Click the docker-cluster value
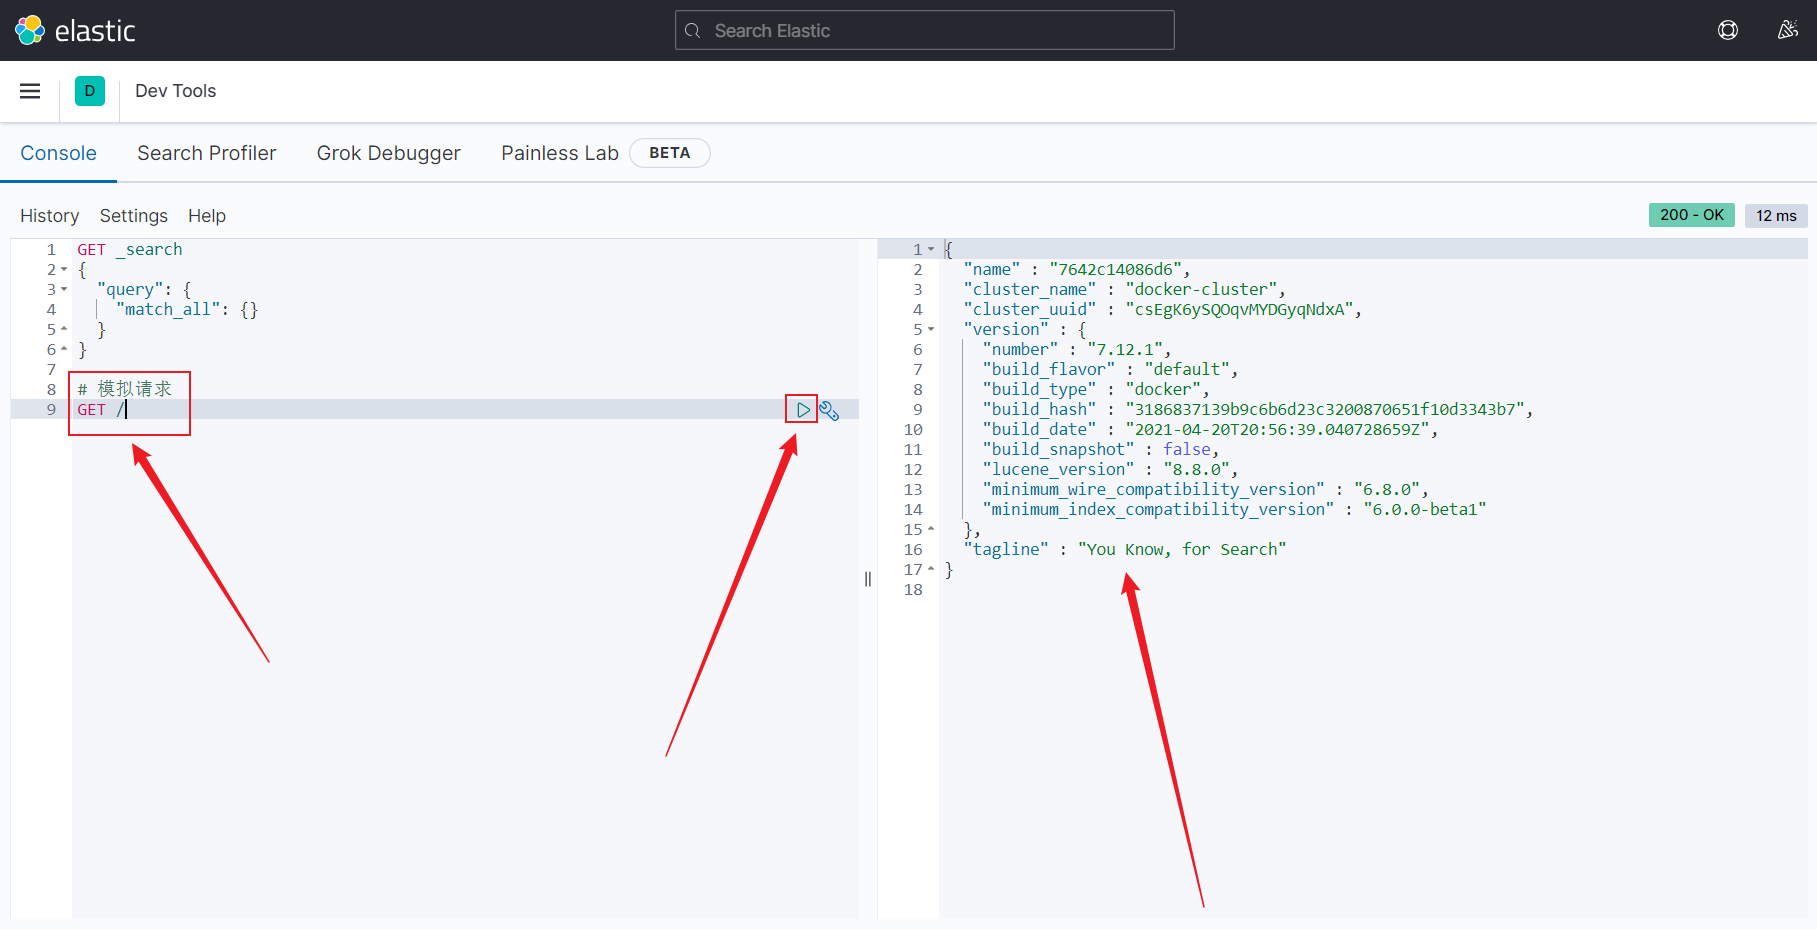The image size is (1817, 929). [1202, 289]
